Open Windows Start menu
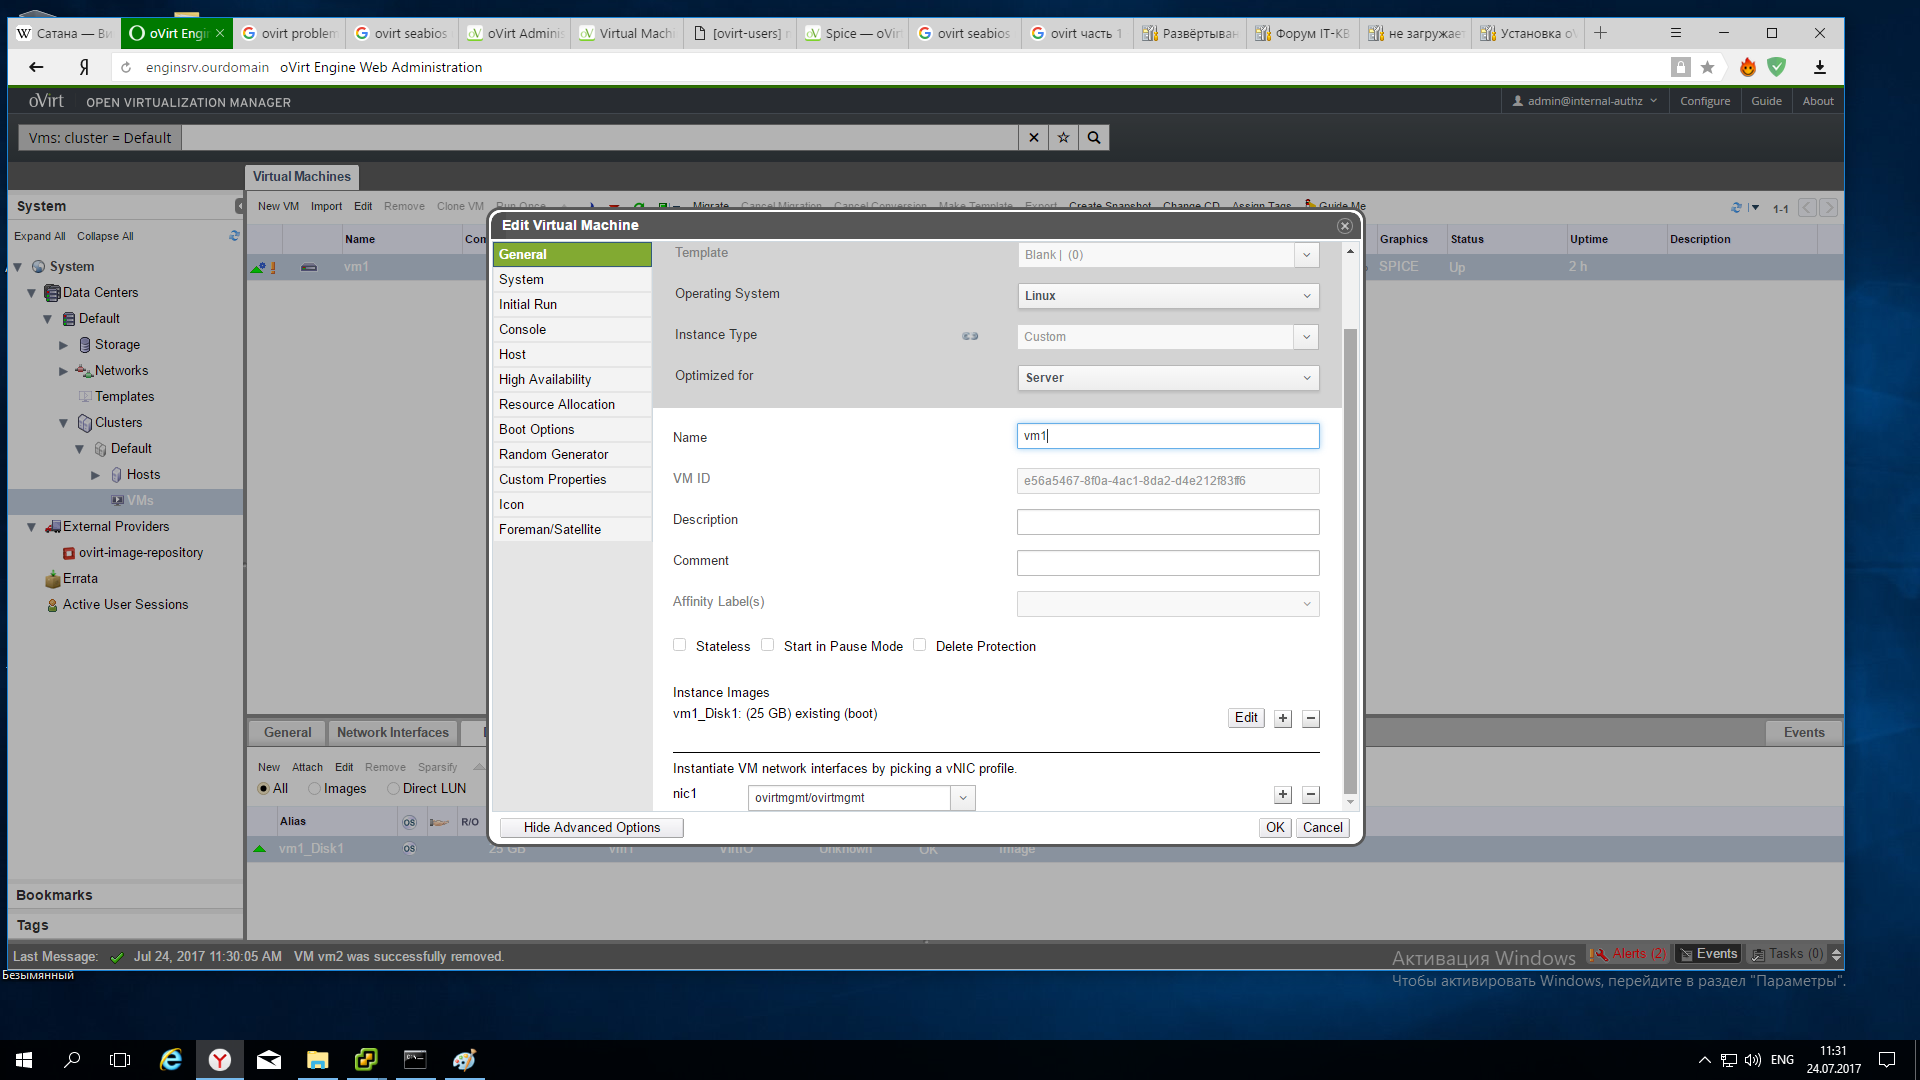The image size is (1920, 1080). point(24,1059)
